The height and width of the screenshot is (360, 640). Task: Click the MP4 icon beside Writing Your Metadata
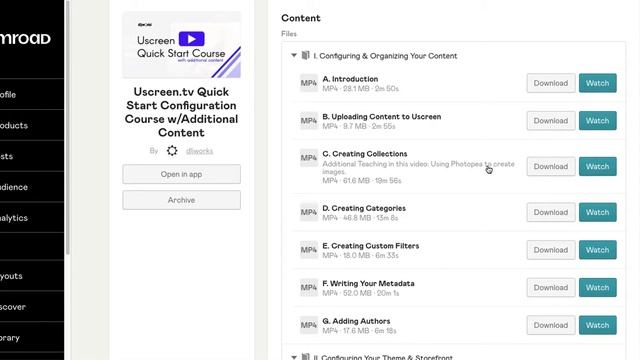click(309, 287)
